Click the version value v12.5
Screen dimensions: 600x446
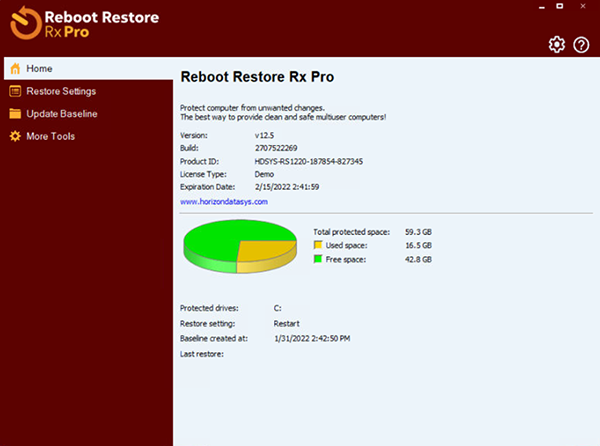(264, 135)
